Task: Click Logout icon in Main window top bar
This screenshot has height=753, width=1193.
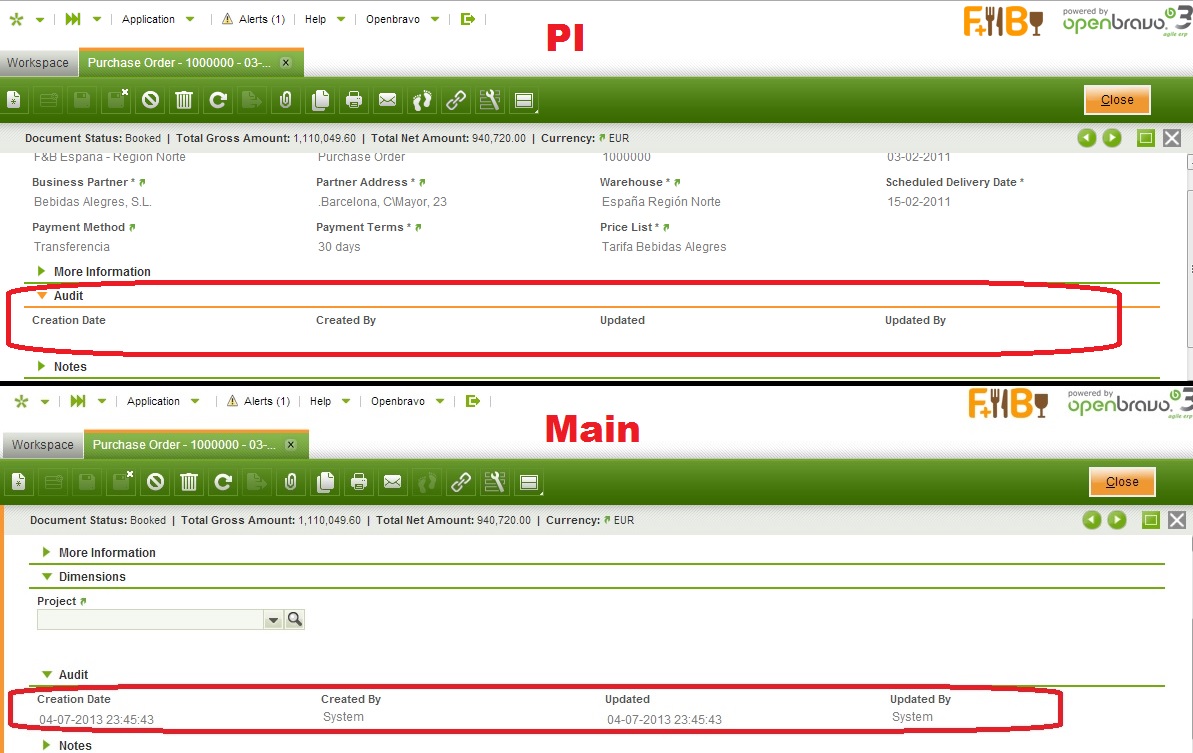Action: (473, 401)
